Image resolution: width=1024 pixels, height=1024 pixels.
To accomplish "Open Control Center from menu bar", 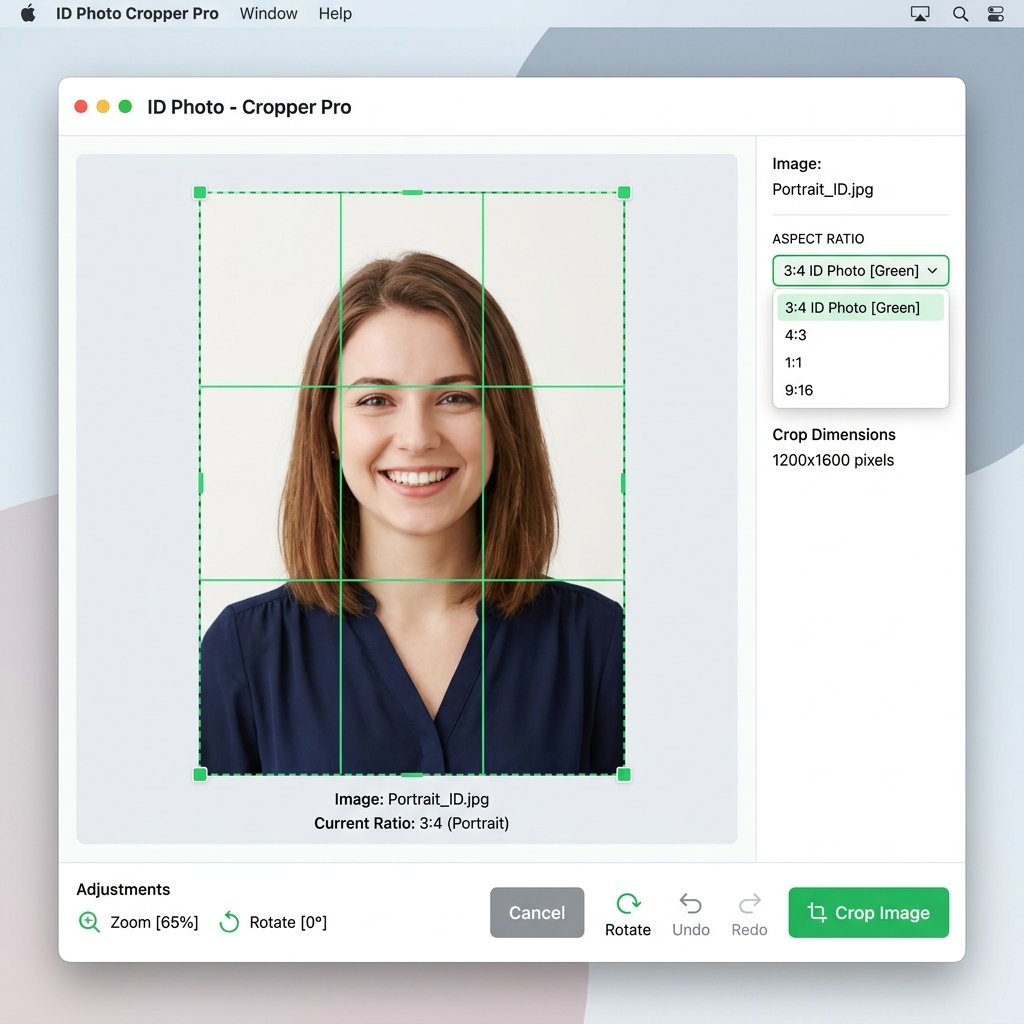I will point(995,14).
